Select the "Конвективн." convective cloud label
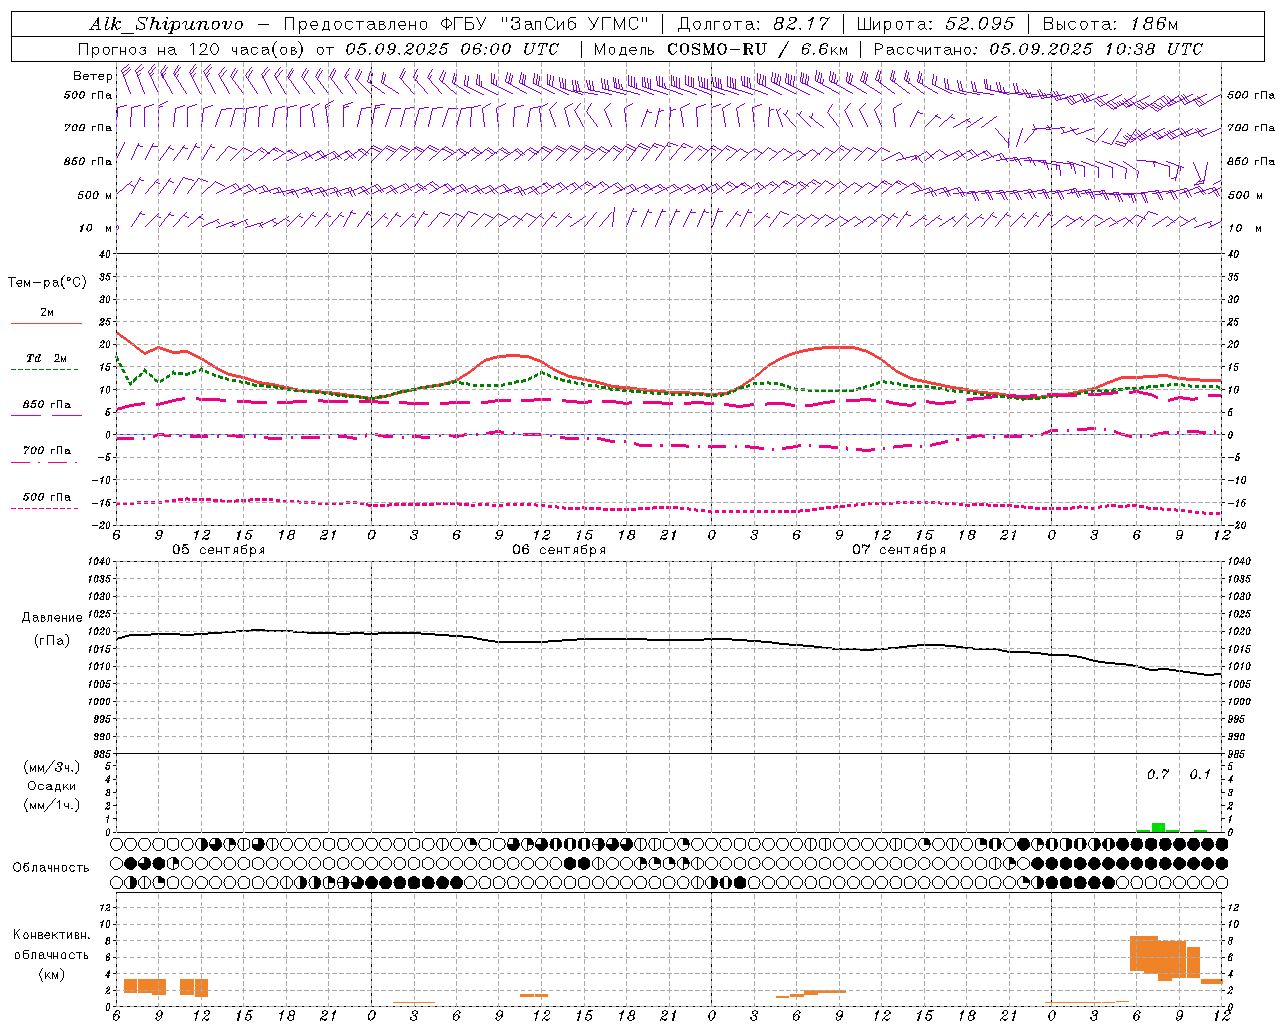This screenshot has width=1280, height=1024. 52,935
